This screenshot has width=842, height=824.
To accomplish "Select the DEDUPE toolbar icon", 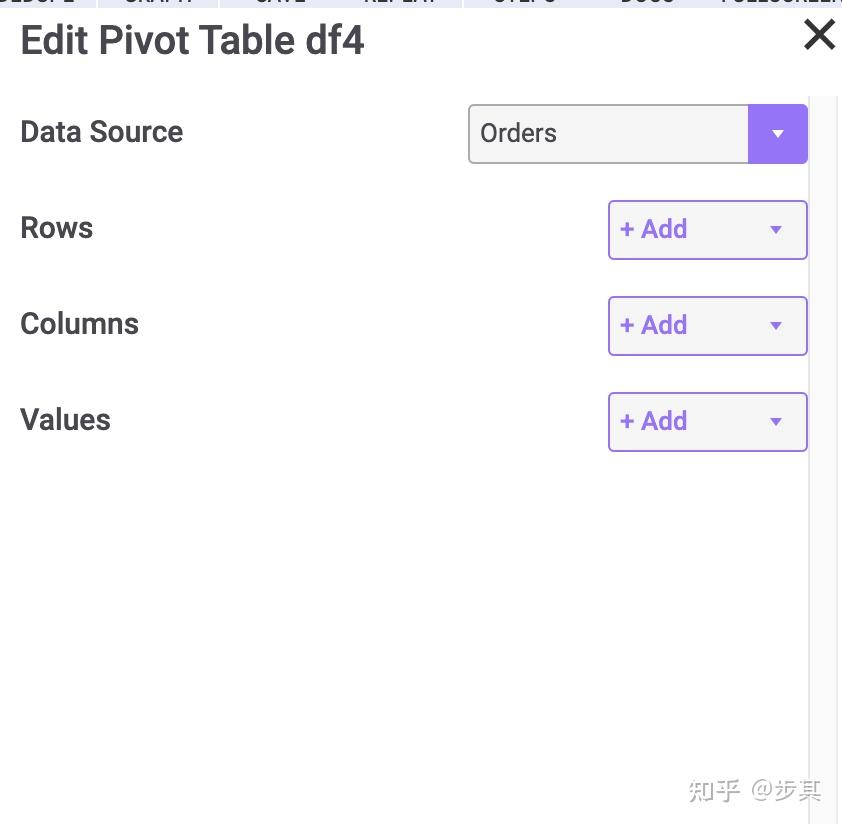I will (40, 3).
